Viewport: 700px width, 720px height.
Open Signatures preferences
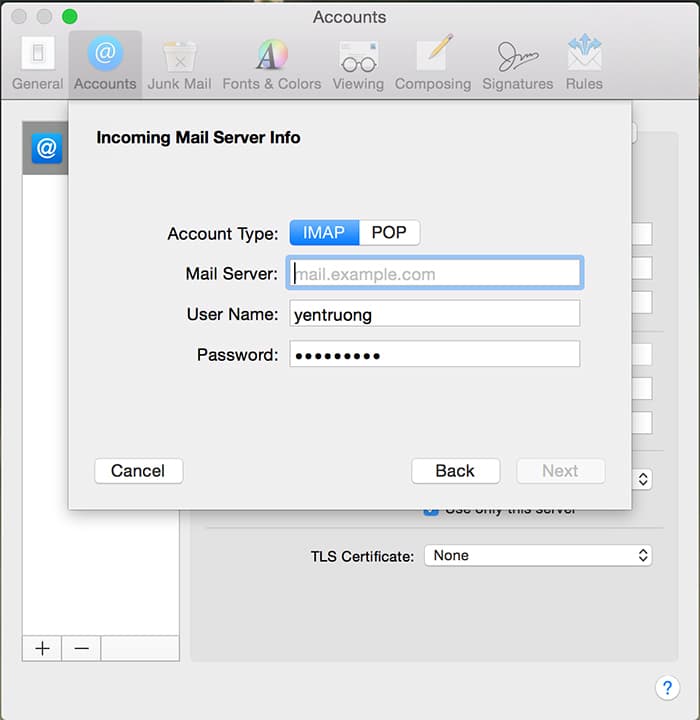pyautogui.click(x=518, y=64)
